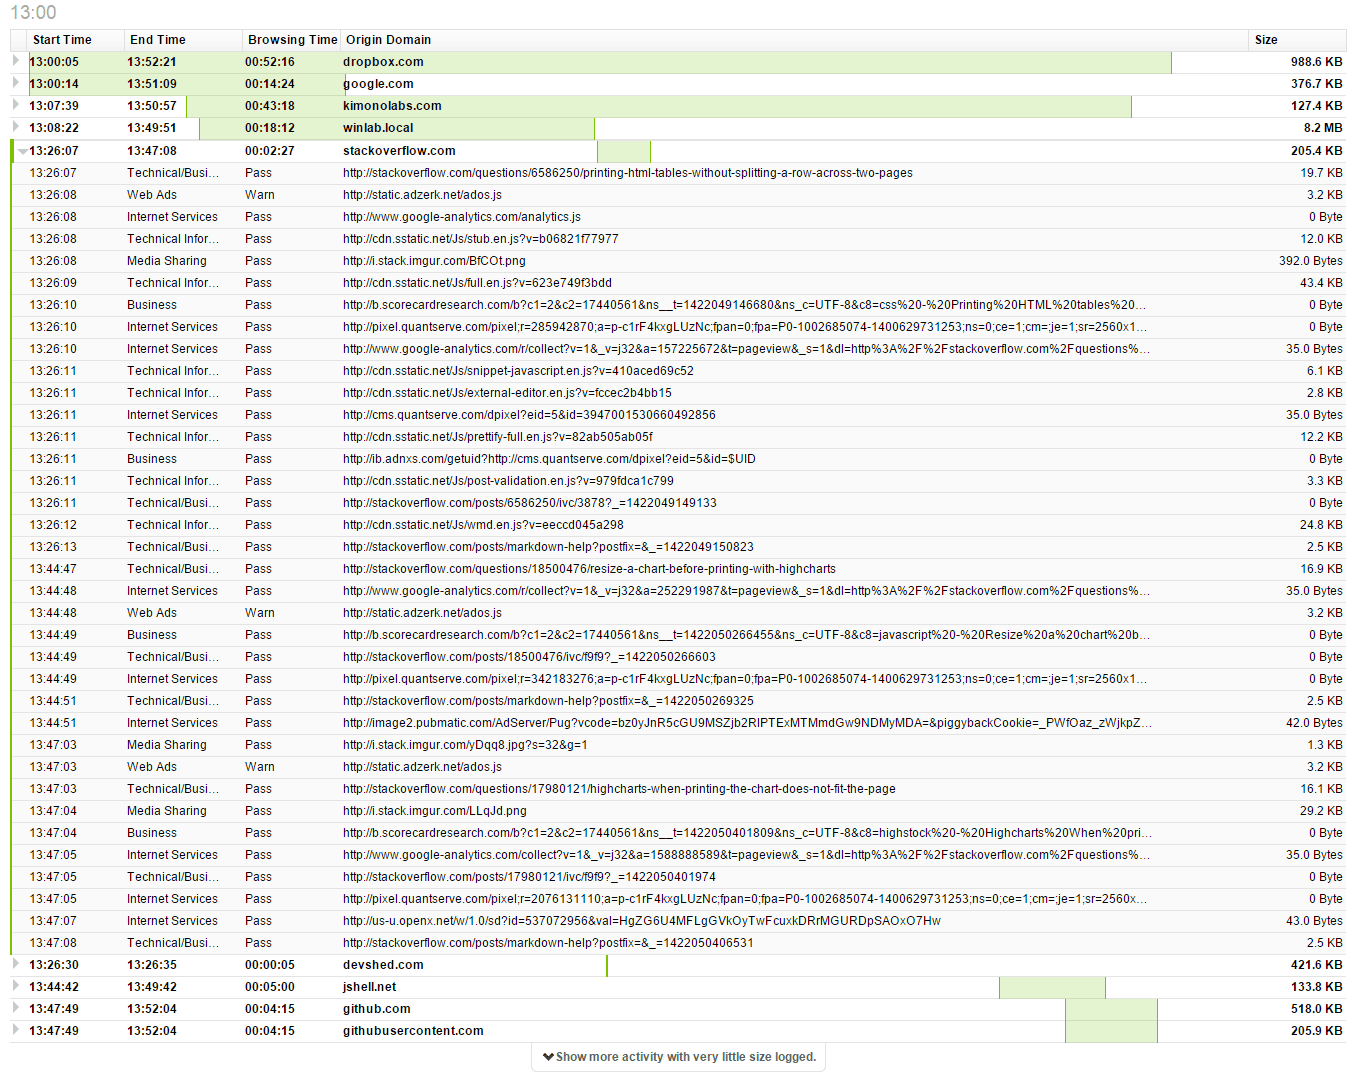Click the Warn status at 13:26:08
This screenshot has width=1366, height=1082.
[x=260, y=195]
